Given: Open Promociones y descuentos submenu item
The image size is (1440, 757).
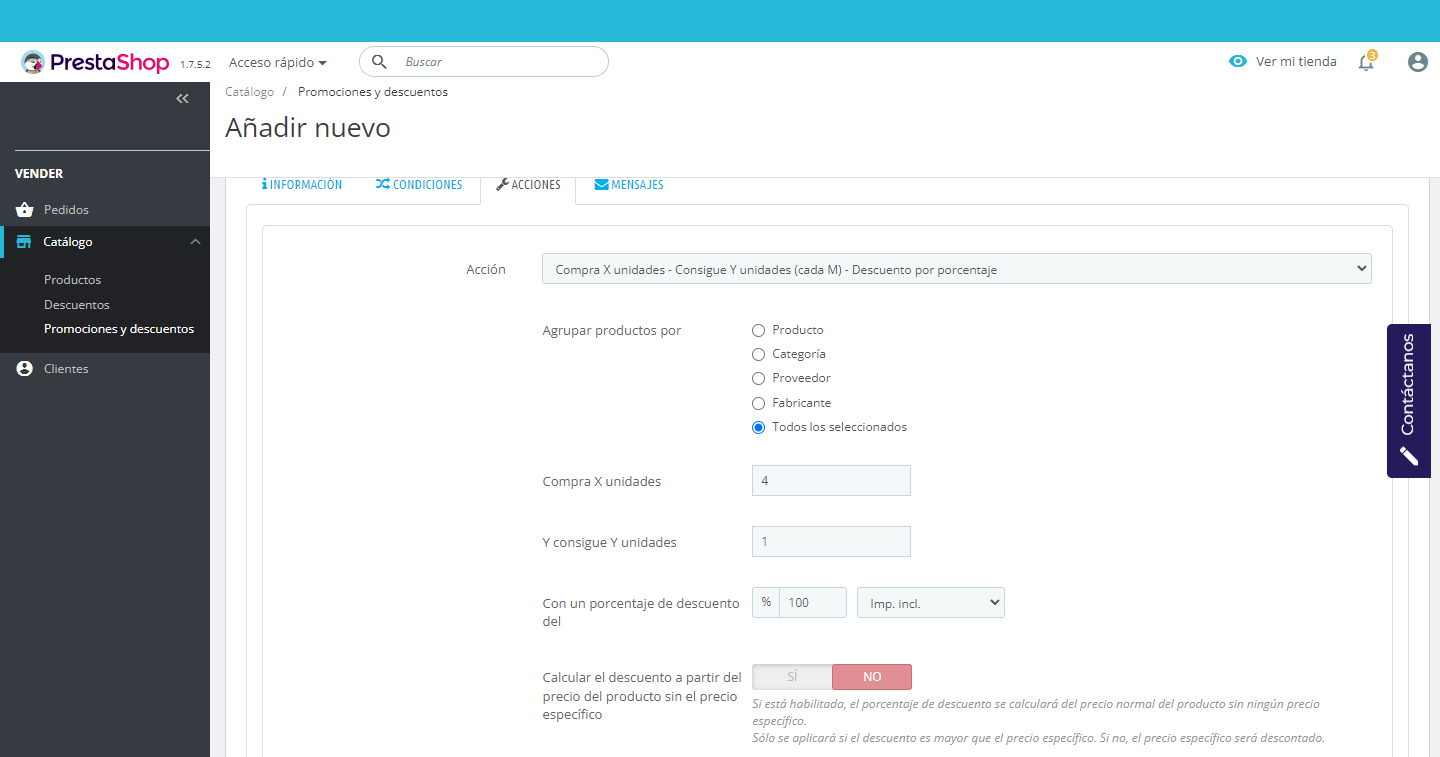Looking at the screenshot, I should tap(119, 329).
